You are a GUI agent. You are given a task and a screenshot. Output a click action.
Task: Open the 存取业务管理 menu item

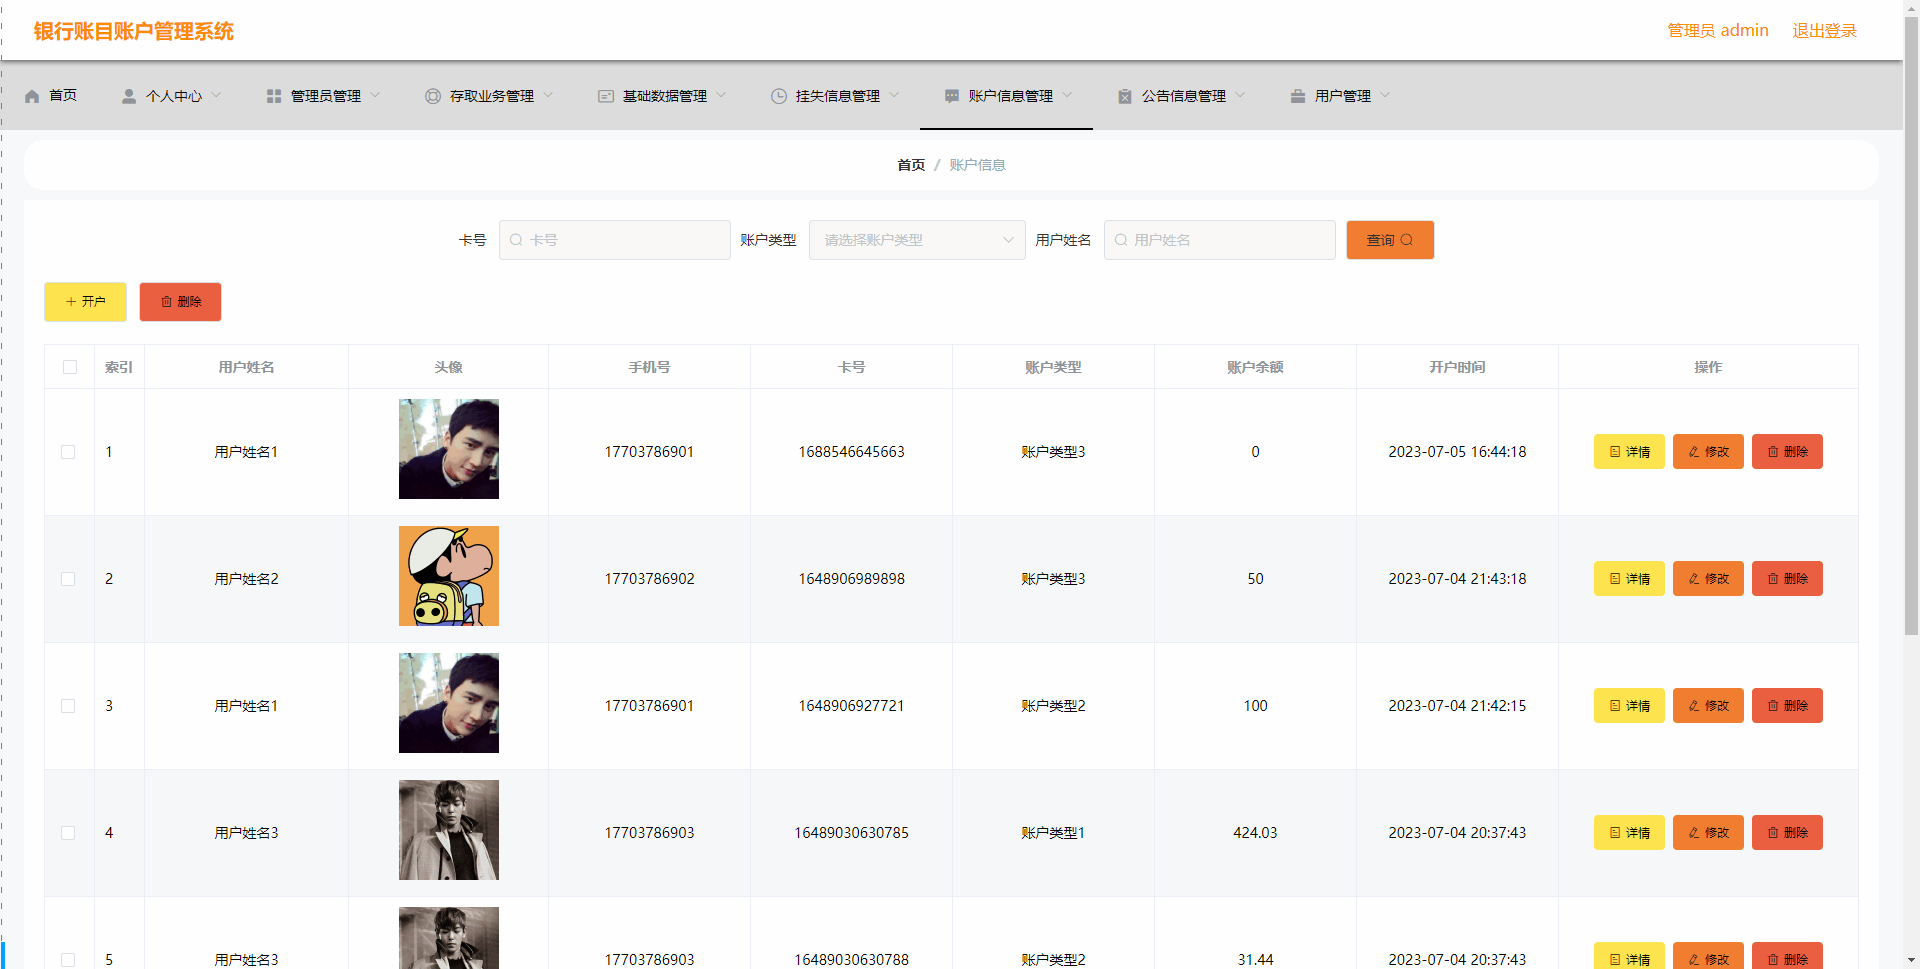point(489,96)
